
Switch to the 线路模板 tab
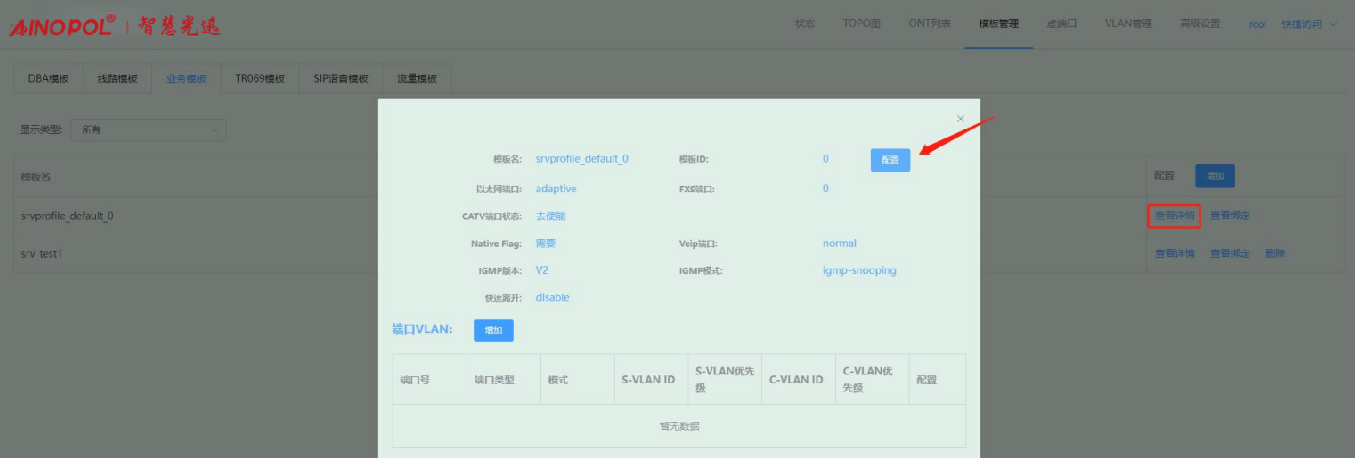[117, 79]
